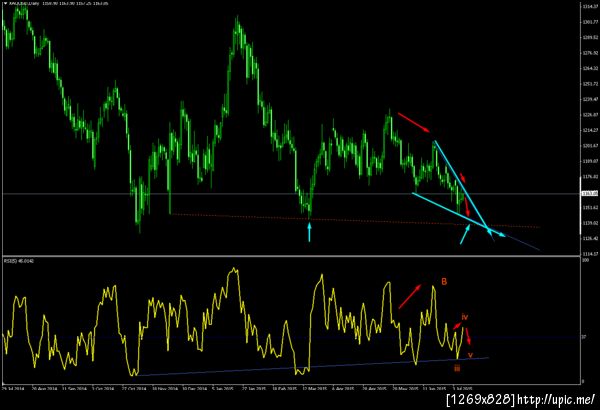Click the 1126.42 price axis label
This screenshot has height=410, width=600.
click(x=590, y=238)
